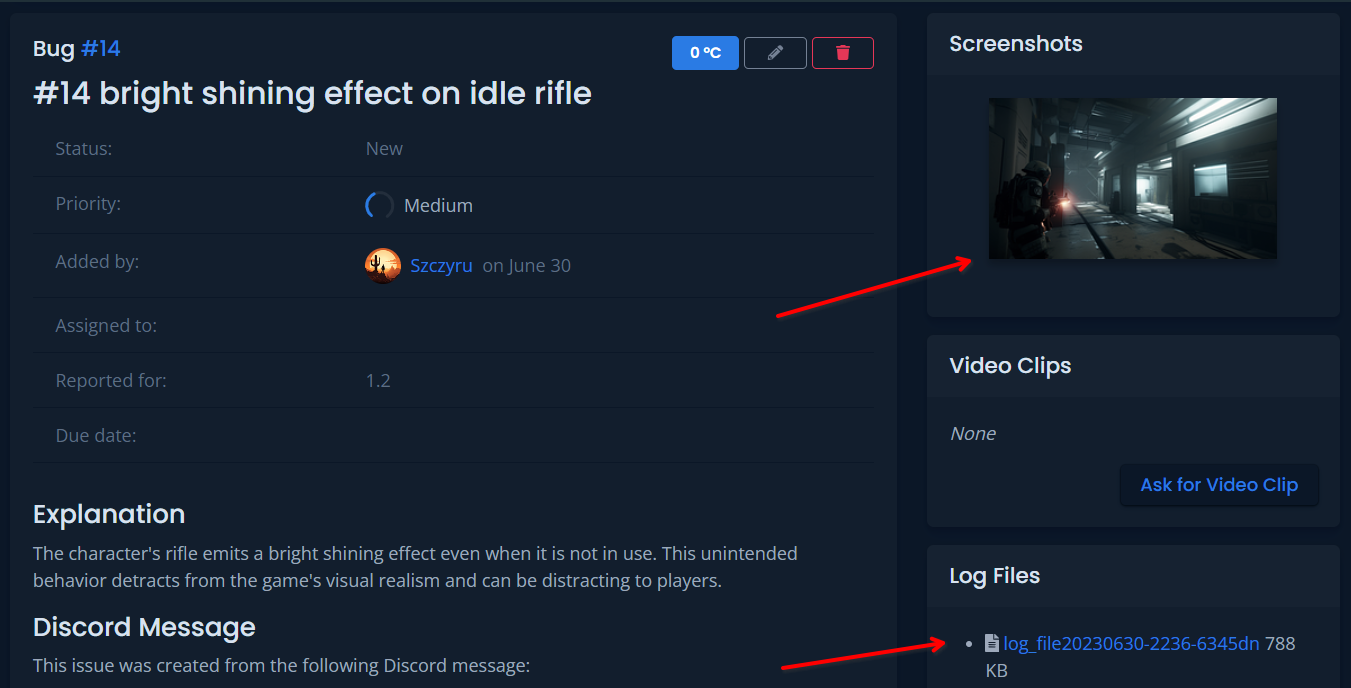This screenshot has height=688, width=1351.
Task: Visit the Szczyru user profile link
Action: pos(441,266)
